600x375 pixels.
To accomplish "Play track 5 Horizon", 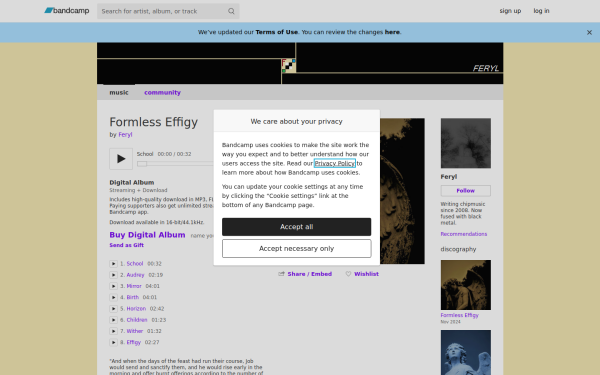I will (113, 308).
